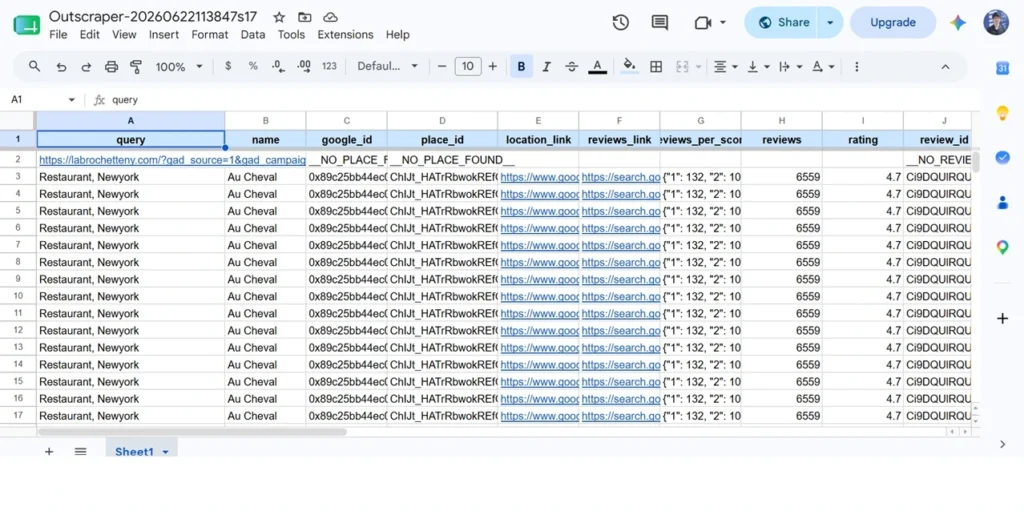The height and width of the screenshot is (519, 1024).
Task: Open the font family dropdown
Action: (x=387, y=66)
